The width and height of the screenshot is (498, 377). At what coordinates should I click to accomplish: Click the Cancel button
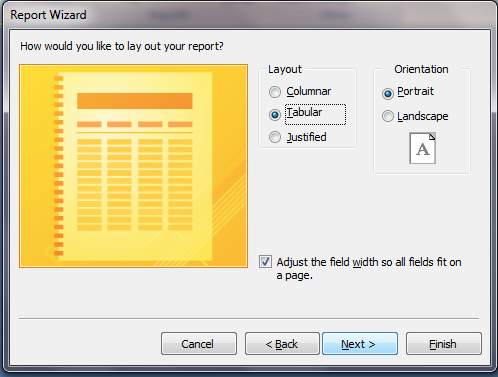pos(199,344)
